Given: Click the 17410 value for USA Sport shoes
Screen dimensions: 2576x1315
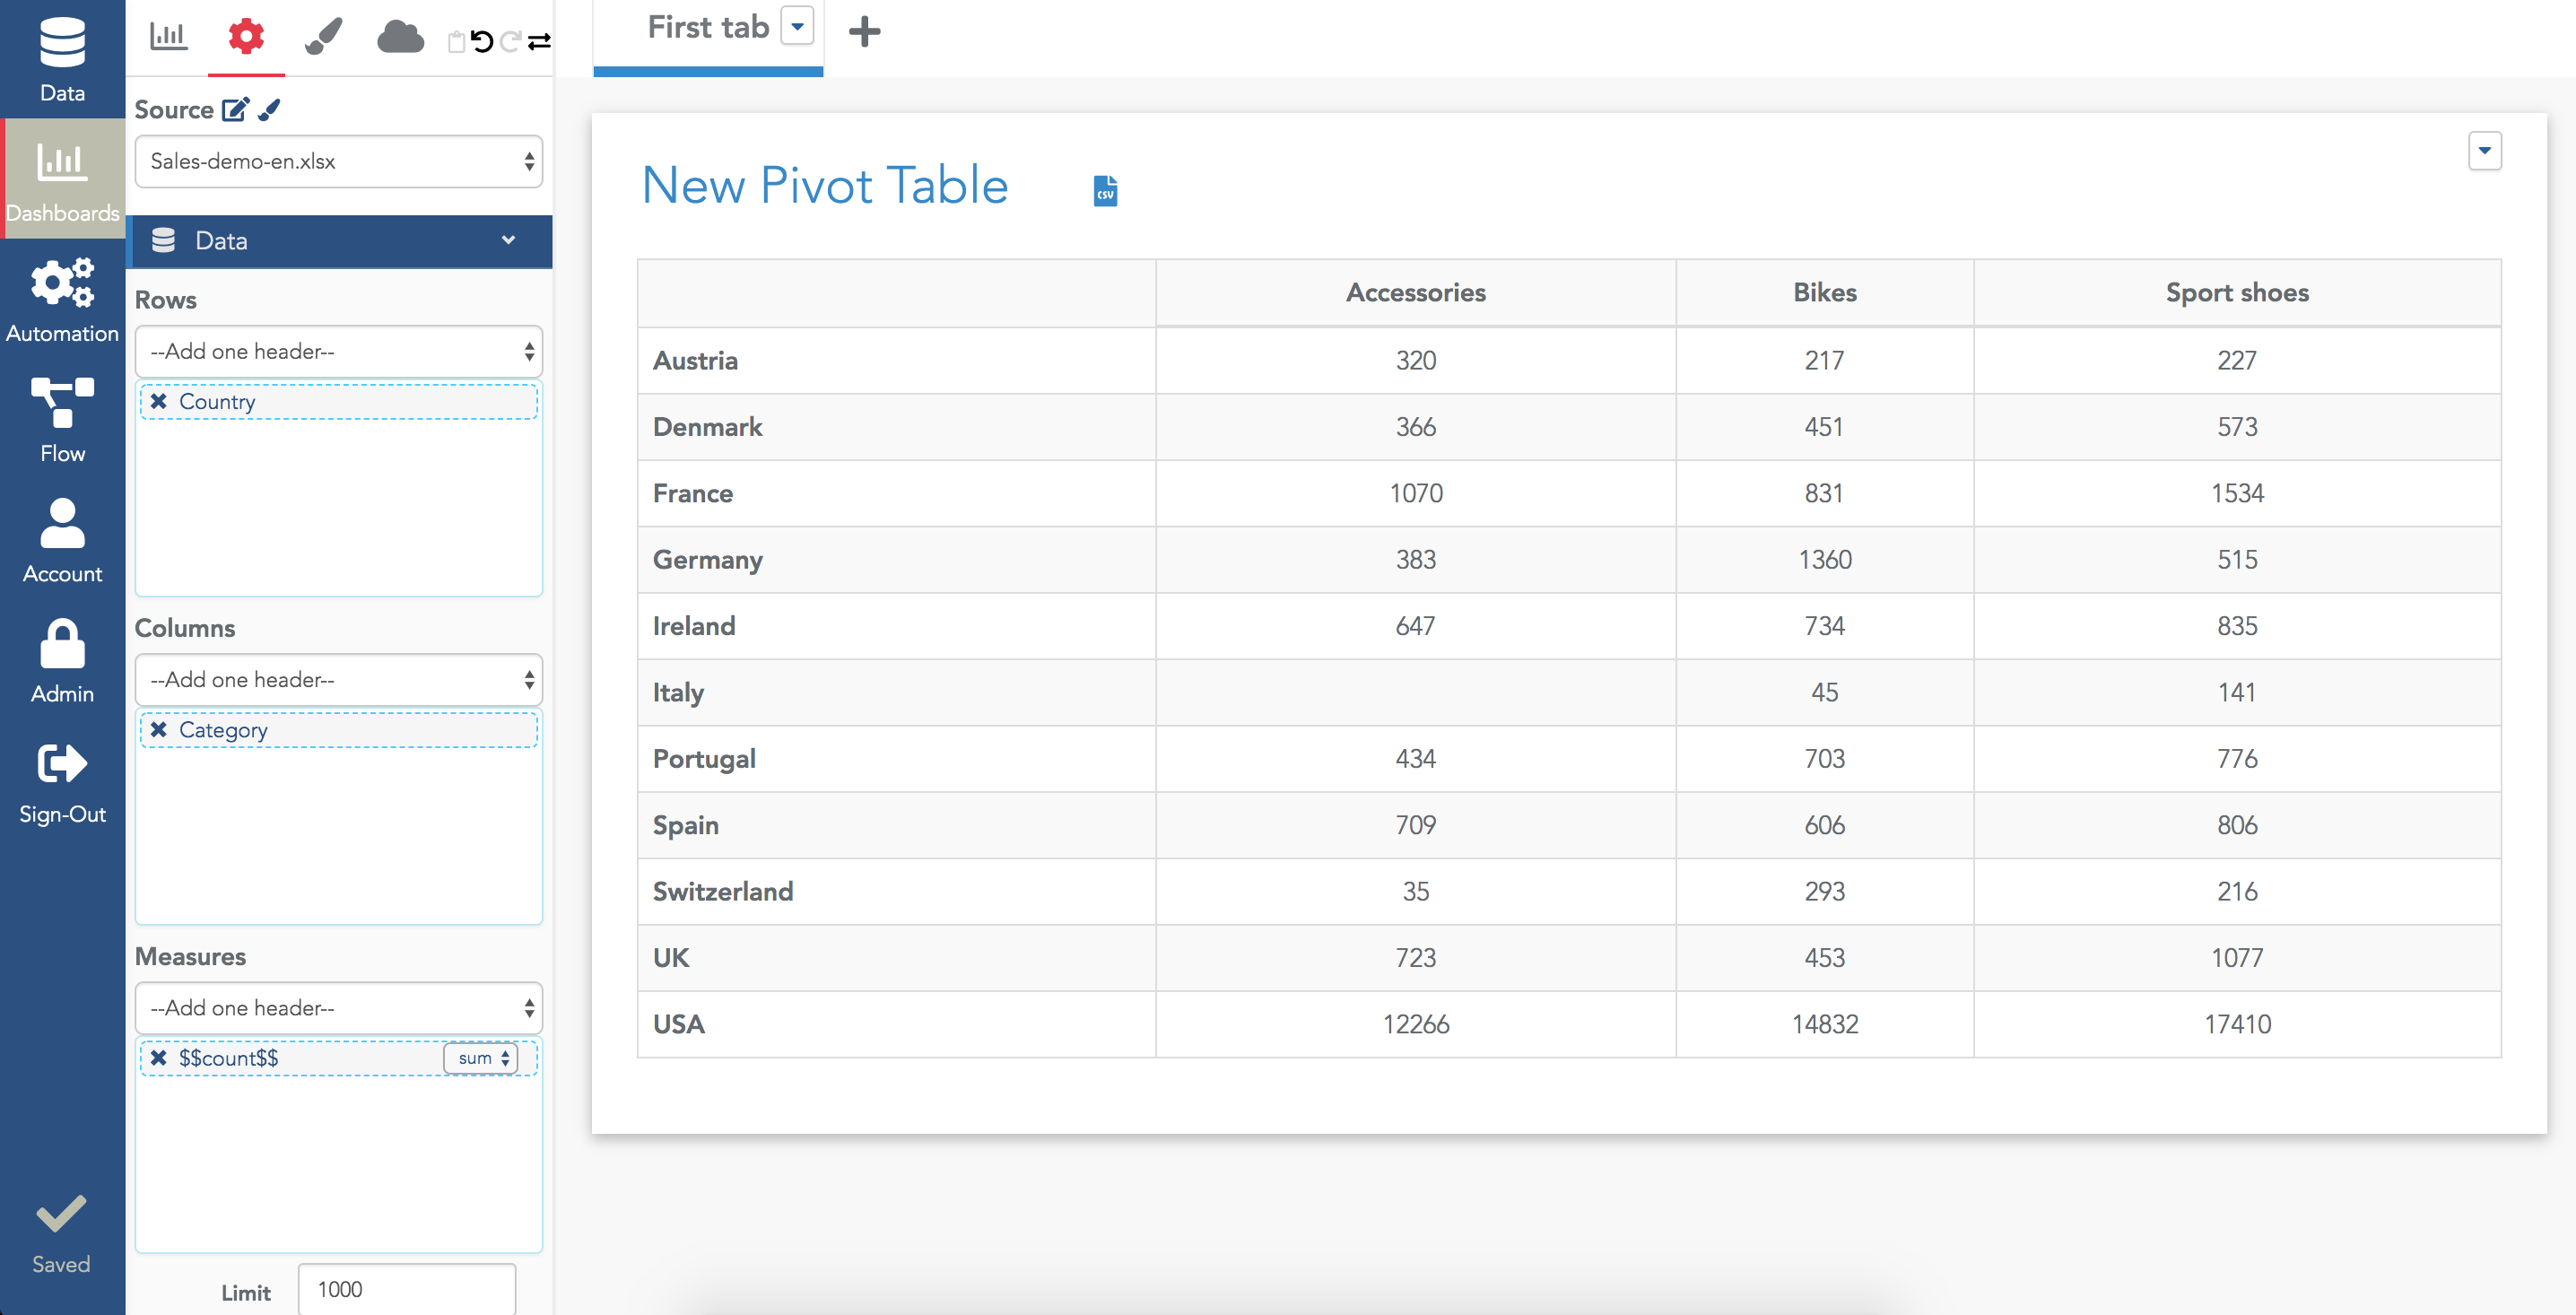Looking at the screenshot, I should (2238, 1024).
